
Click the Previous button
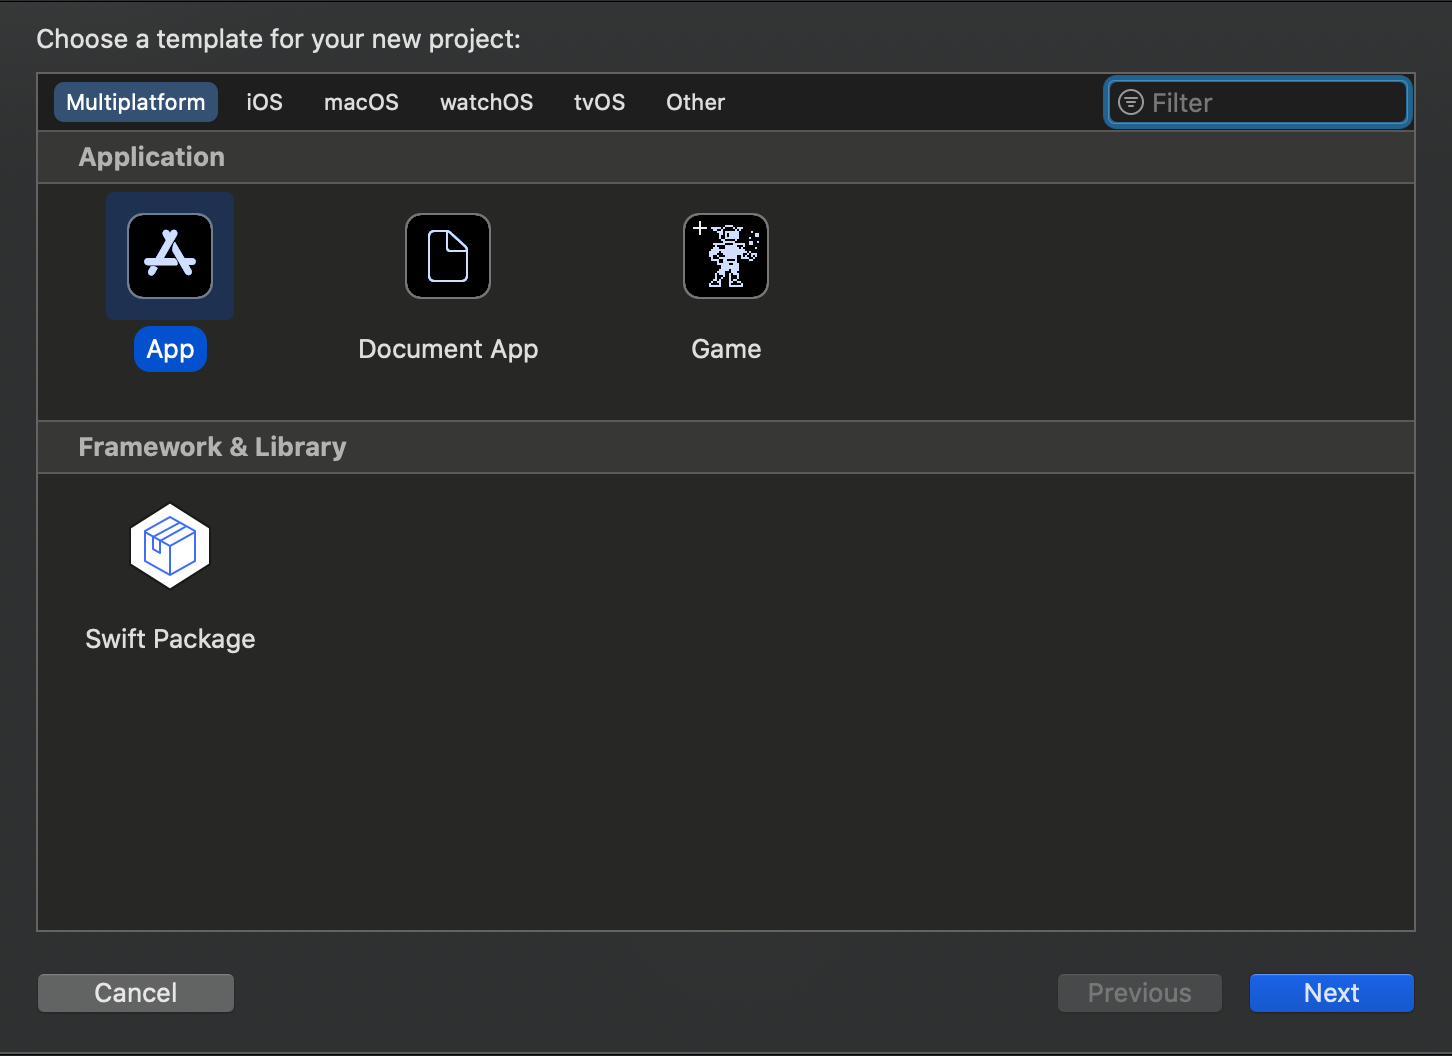point(1140,993)
